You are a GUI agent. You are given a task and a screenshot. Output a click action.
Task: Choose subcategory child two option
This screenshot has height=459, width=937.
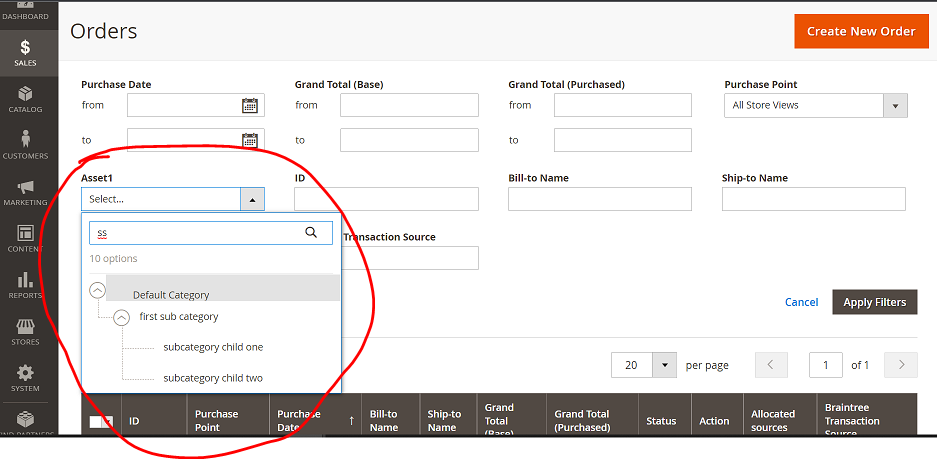pyautogui.click(x=213, y=378)
